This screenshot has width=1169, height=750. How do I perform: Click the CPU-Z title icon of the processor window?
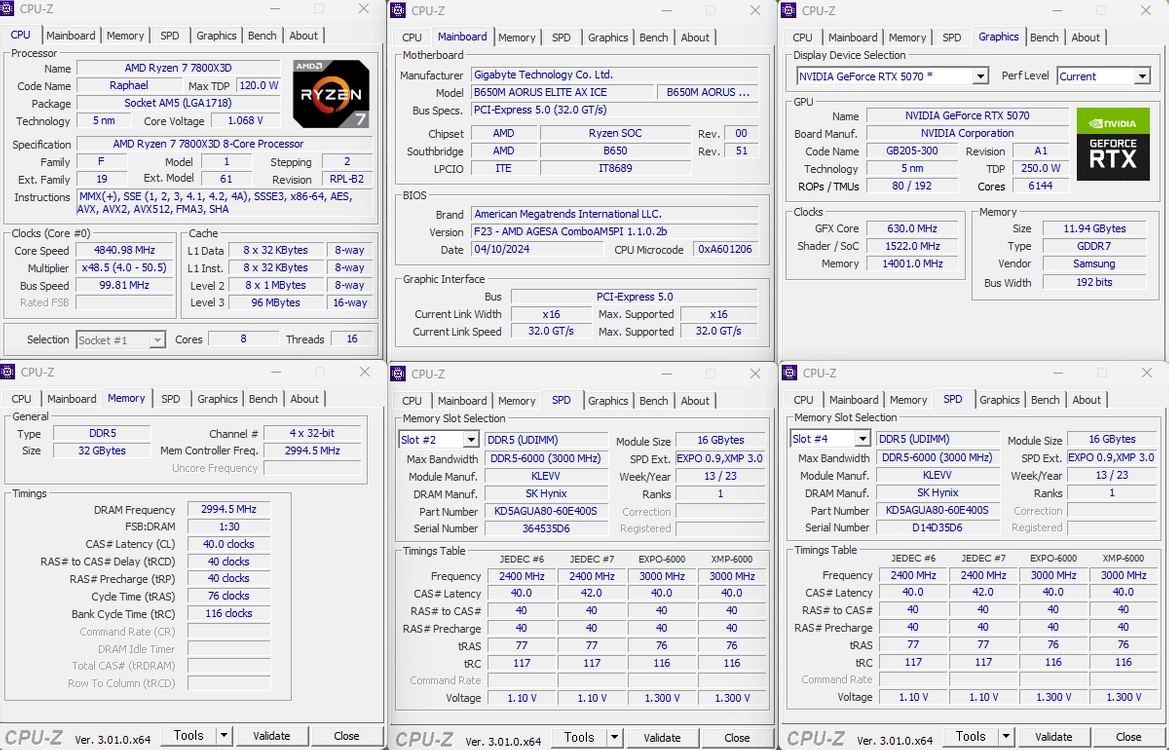point(8,9)
